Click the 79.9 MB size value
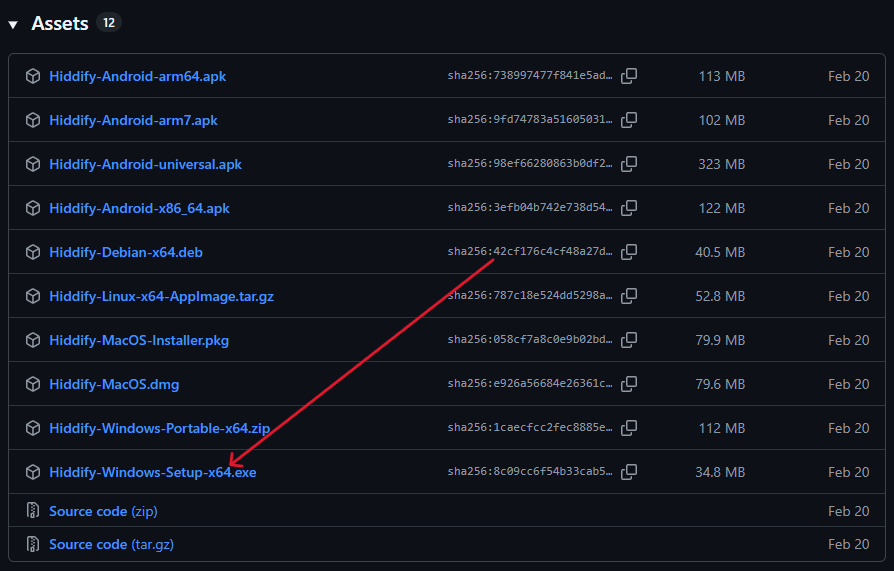The image size is (894, 571). [720, 340]
